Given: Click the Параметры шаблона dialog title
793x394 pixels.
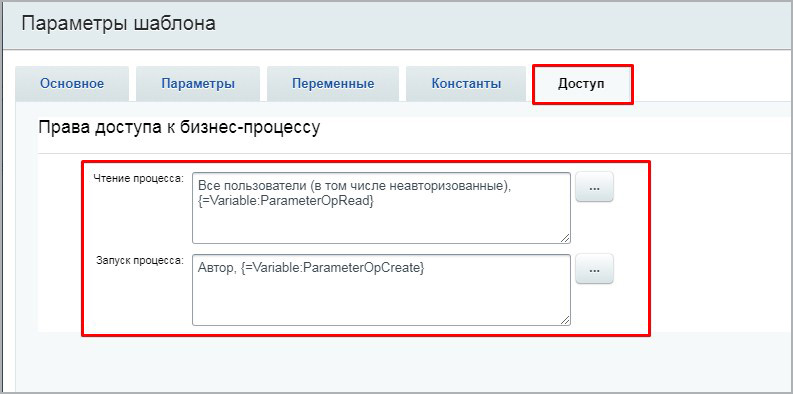Looking at the screenshot, I should [x=119, y=24].
